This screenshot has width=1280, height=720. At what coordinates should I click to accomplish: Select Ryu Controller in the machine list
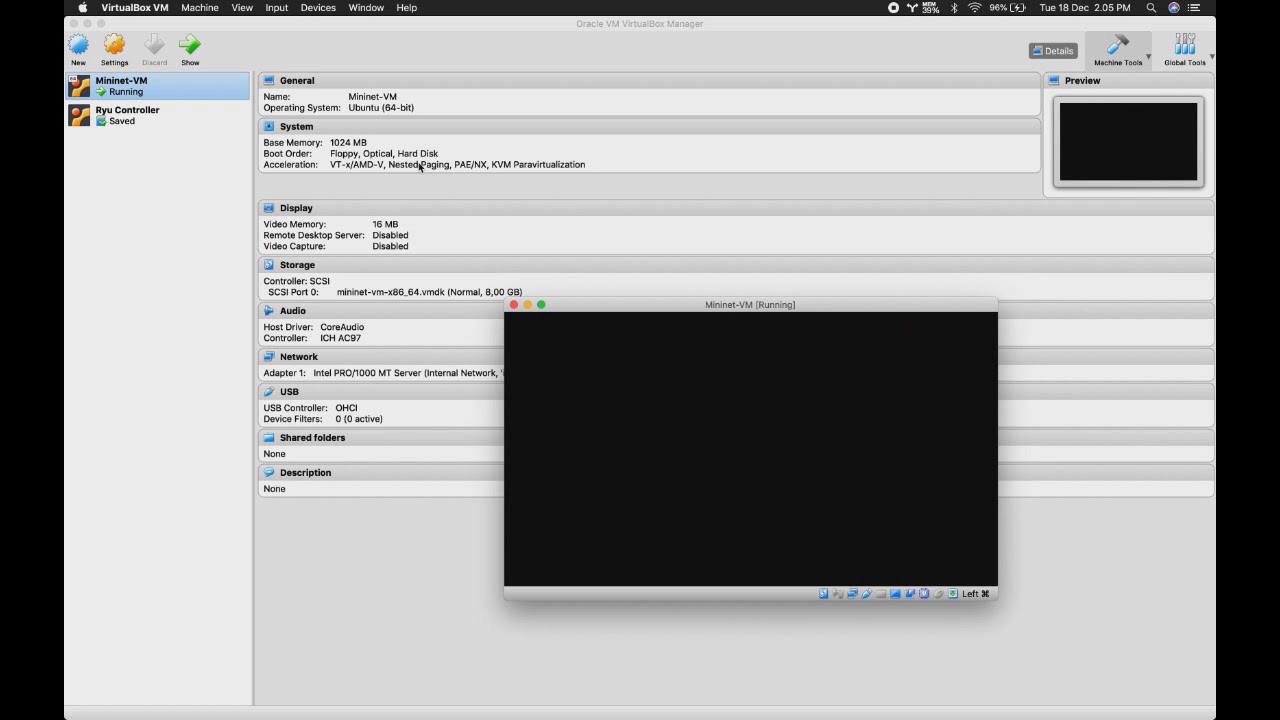coord(158,115)
